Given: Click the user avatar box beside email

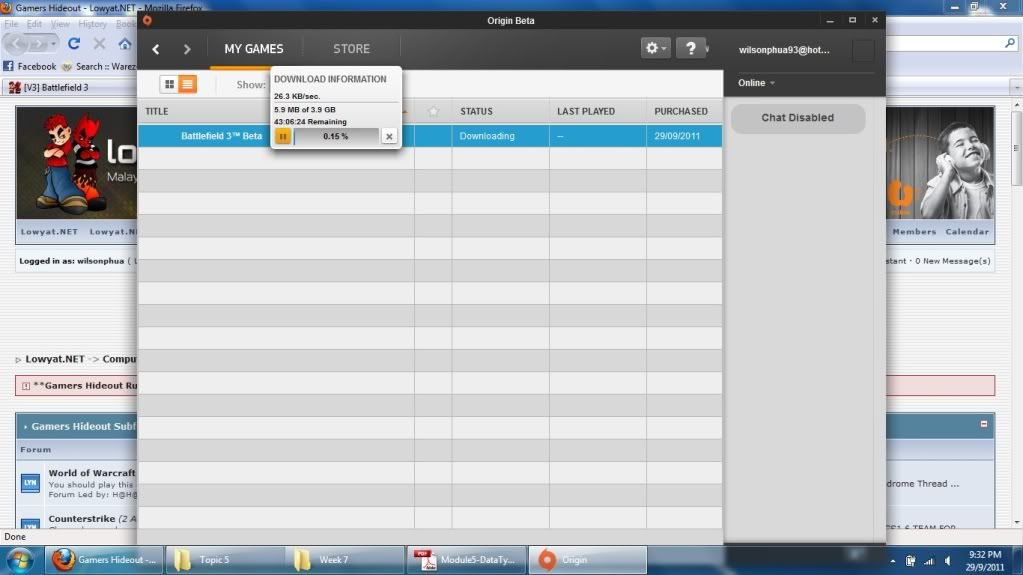Looking at the screenshot, I should [x=862, y=50].
